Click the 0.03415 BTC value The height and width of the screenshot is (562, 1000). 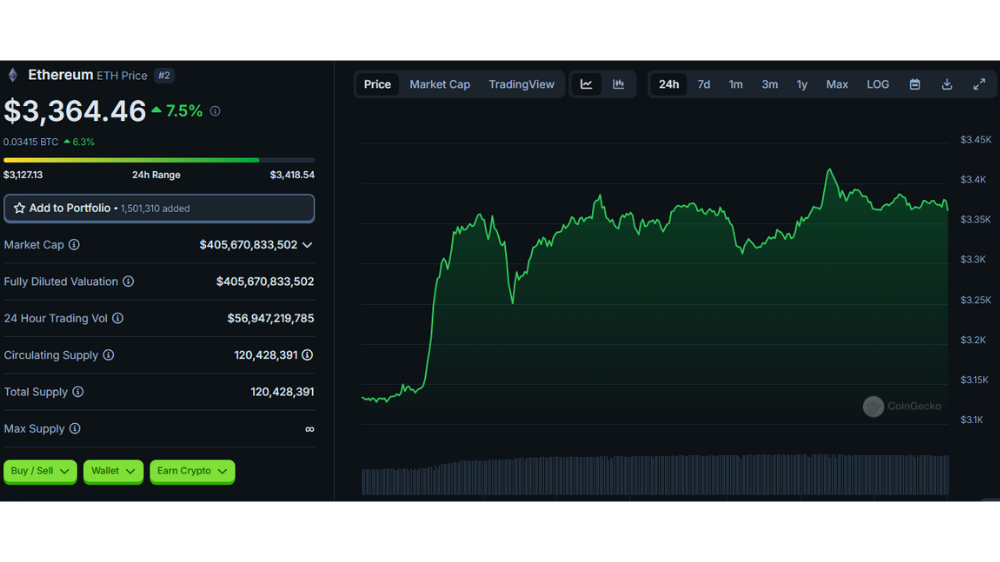click(x=31, y=142)
